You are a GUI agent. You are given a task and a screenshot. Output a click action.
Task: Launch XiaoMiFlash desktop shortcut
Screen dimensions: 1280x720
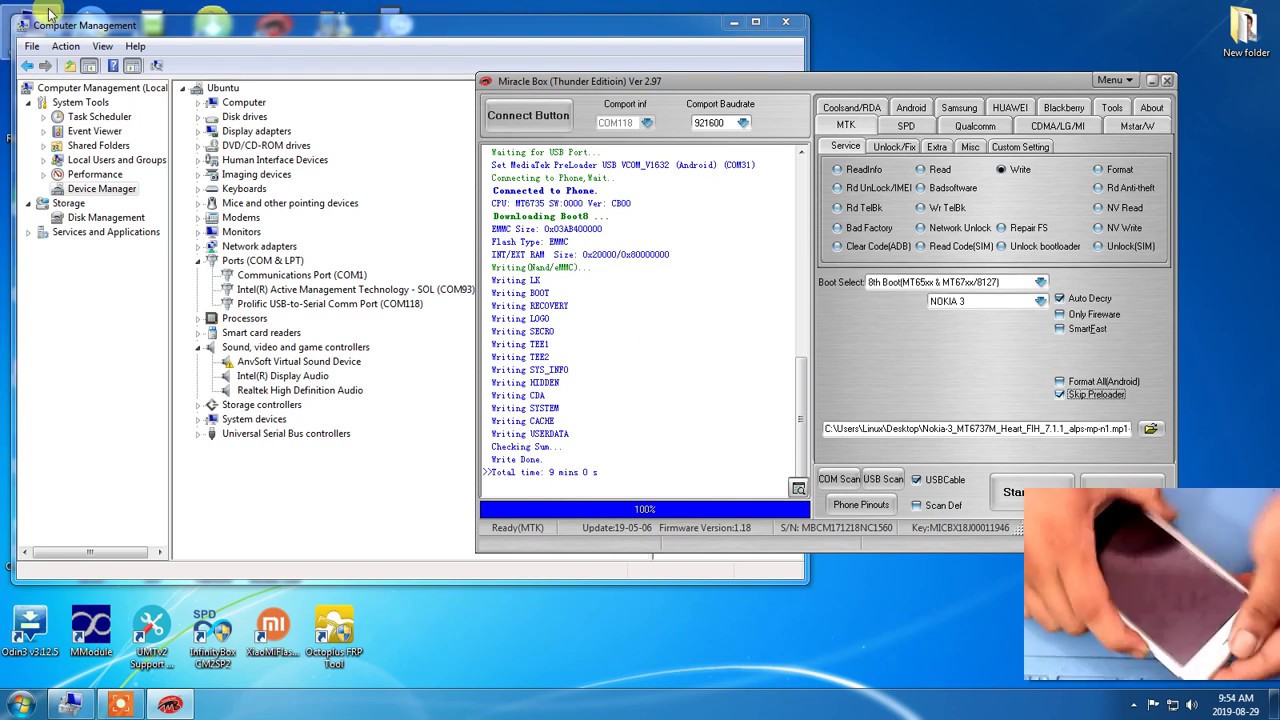tap(273, 633)
